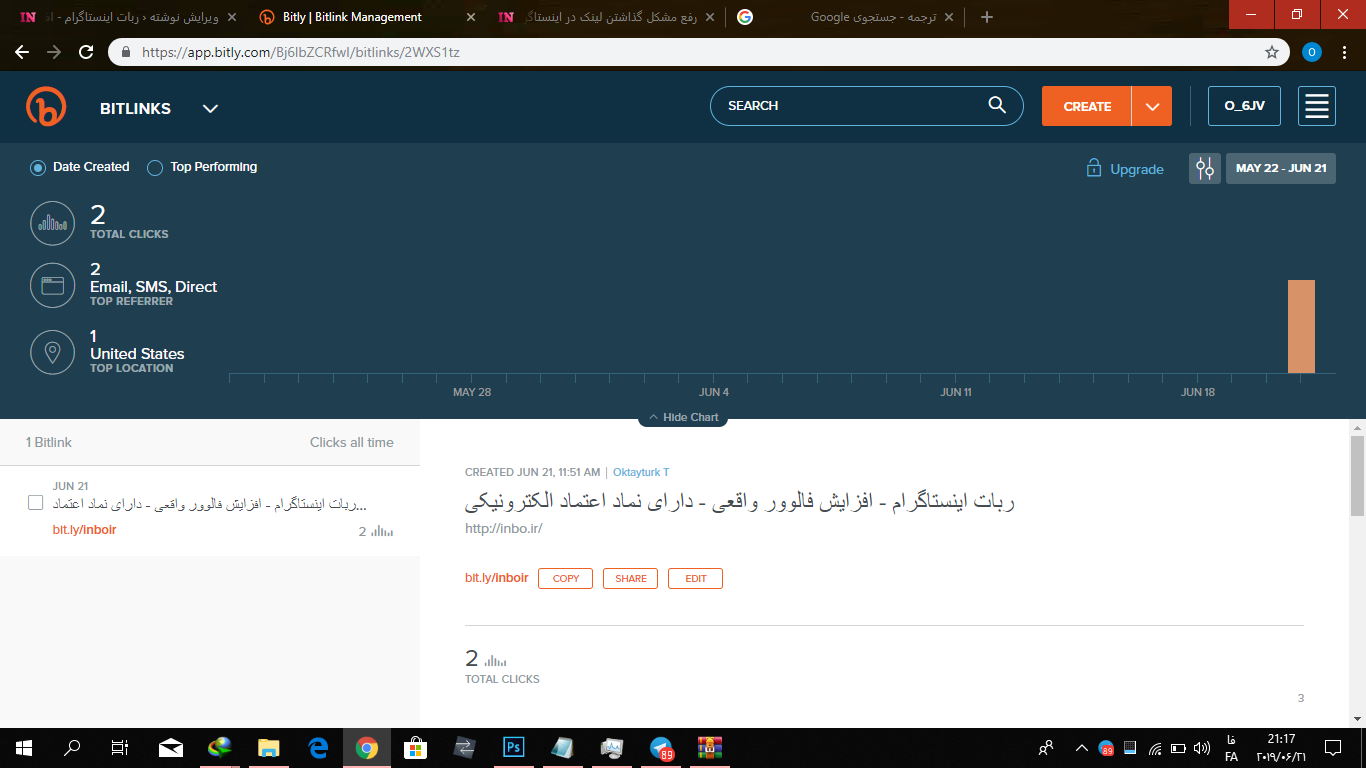Go back with the browser back arrow

[22, 52]
